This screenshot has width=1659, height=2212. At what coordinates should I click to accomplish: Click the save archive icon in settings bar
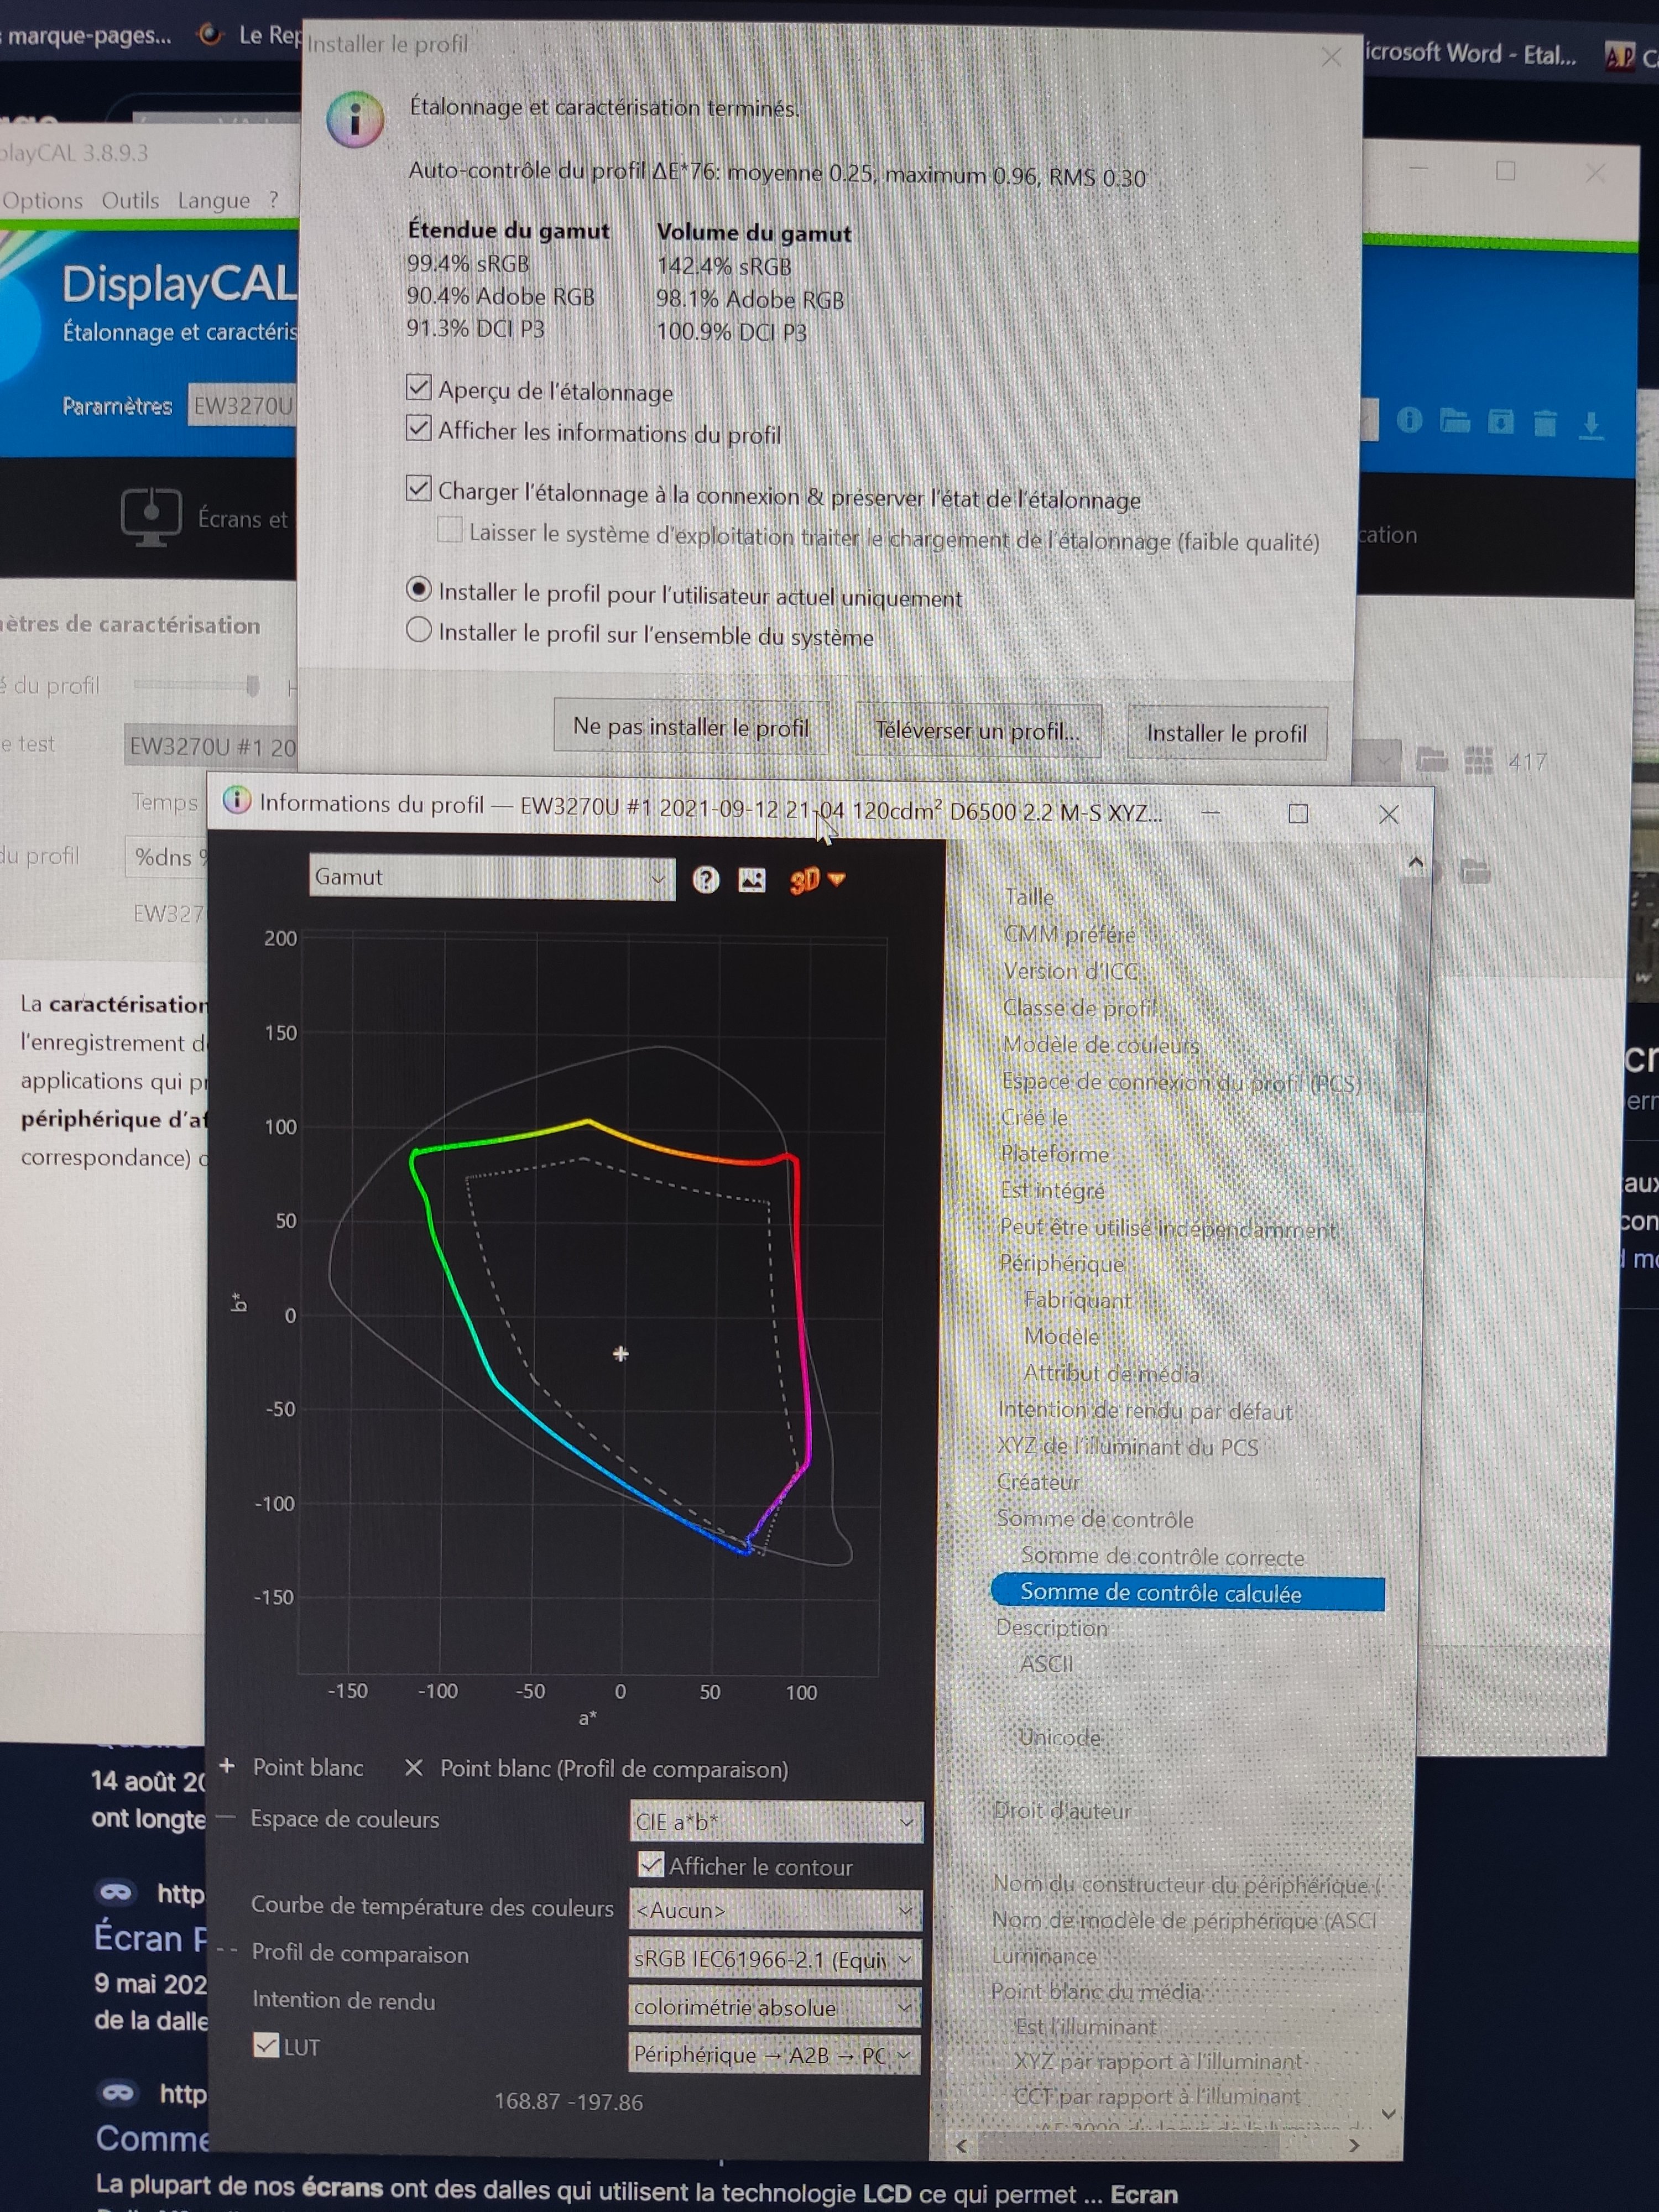click(1500, 421)
